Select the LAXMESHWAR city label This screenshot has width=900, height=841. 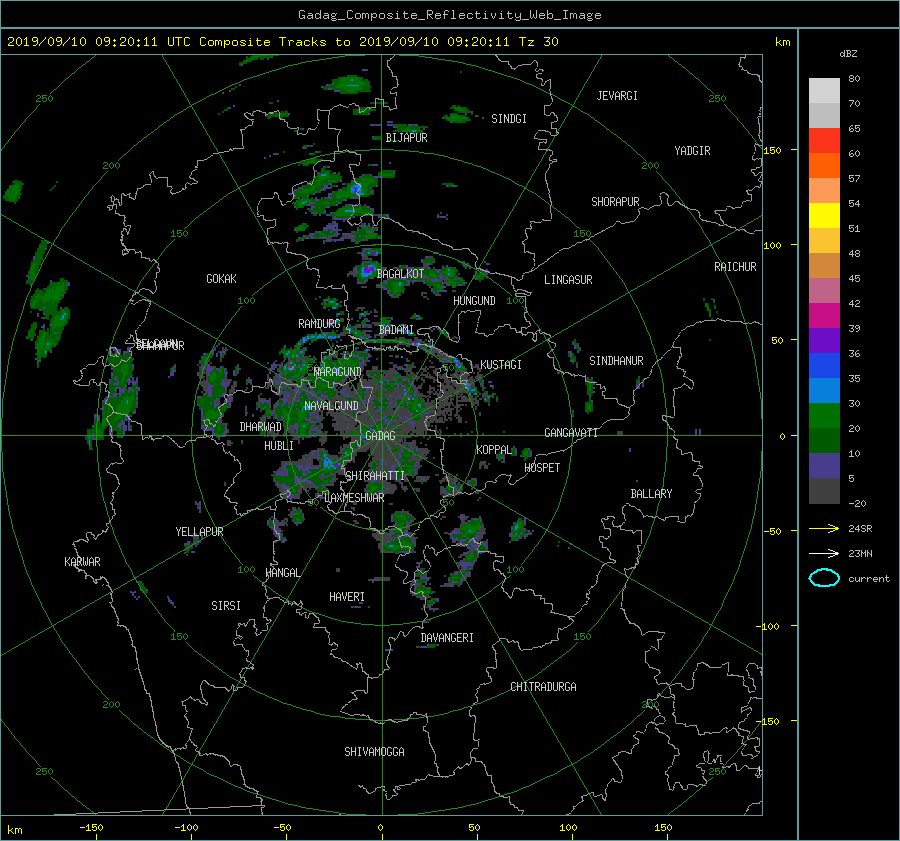(x=354, y=498)
